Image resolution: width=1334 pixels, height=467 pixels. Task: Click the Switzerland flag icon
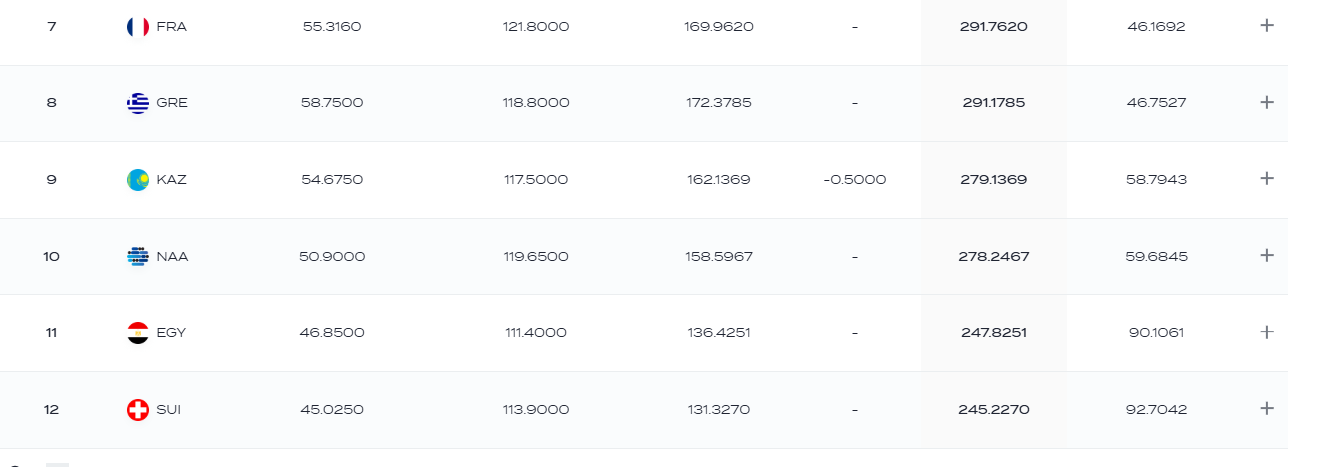(138, 410)
